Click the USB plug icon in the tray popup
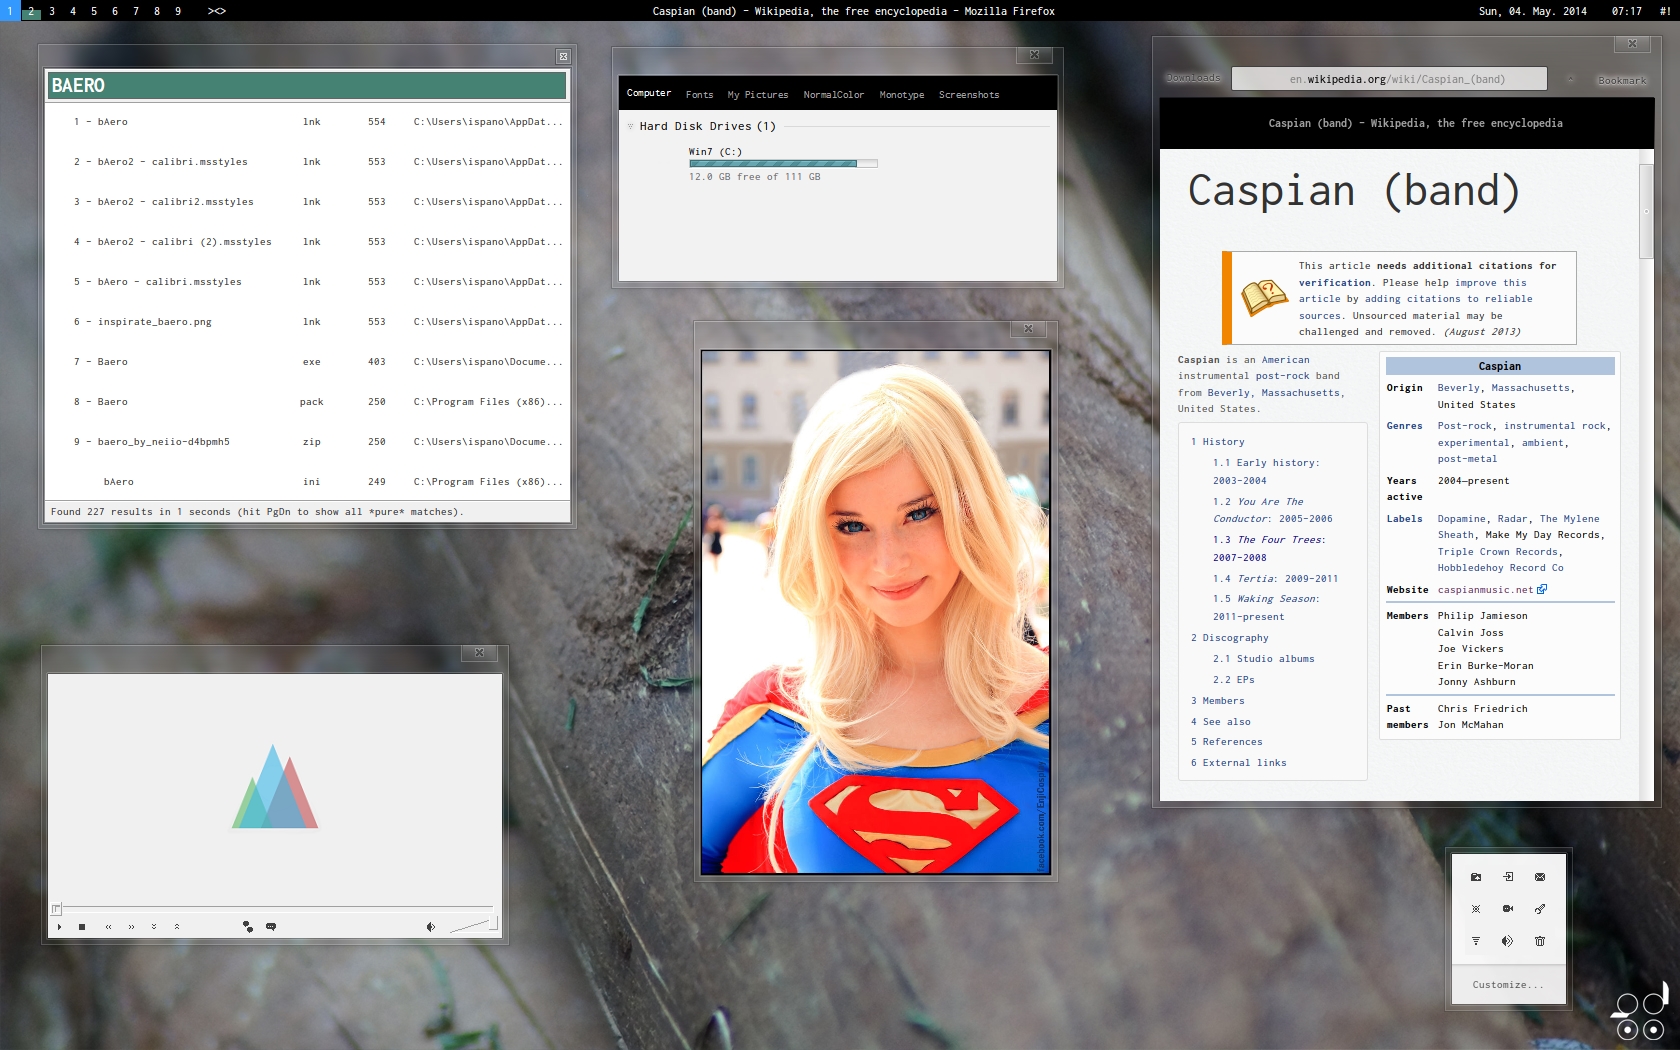 pos(1540,909)
